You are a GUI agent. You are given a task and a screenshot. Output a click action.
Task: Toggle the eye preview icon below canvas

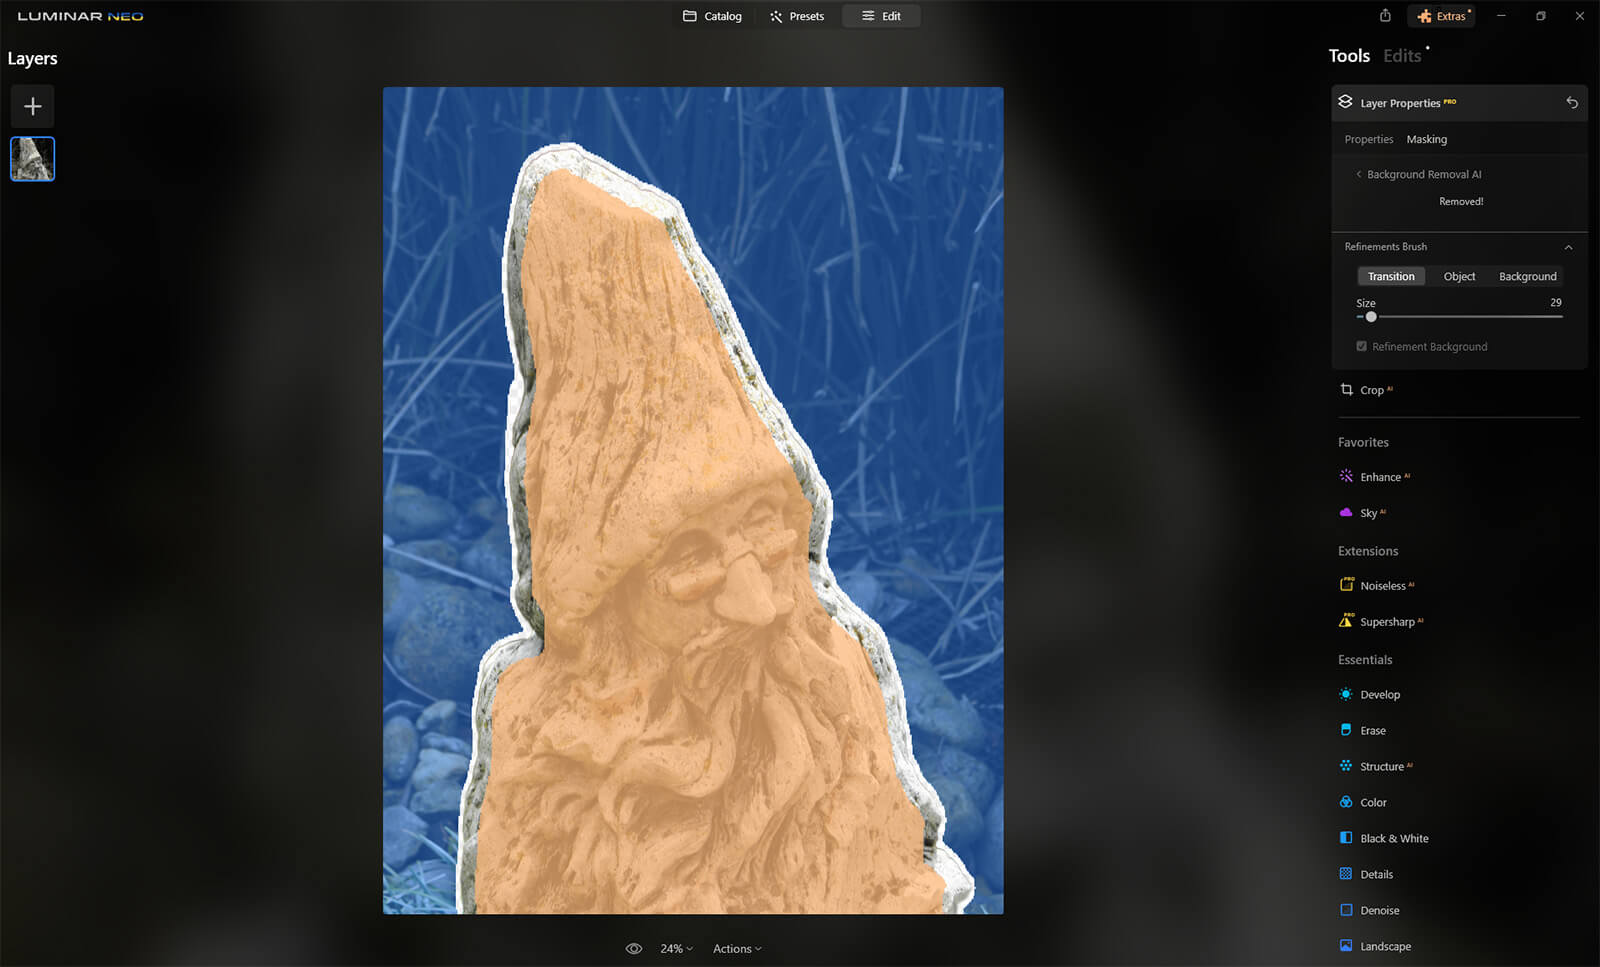coord(634,949)
